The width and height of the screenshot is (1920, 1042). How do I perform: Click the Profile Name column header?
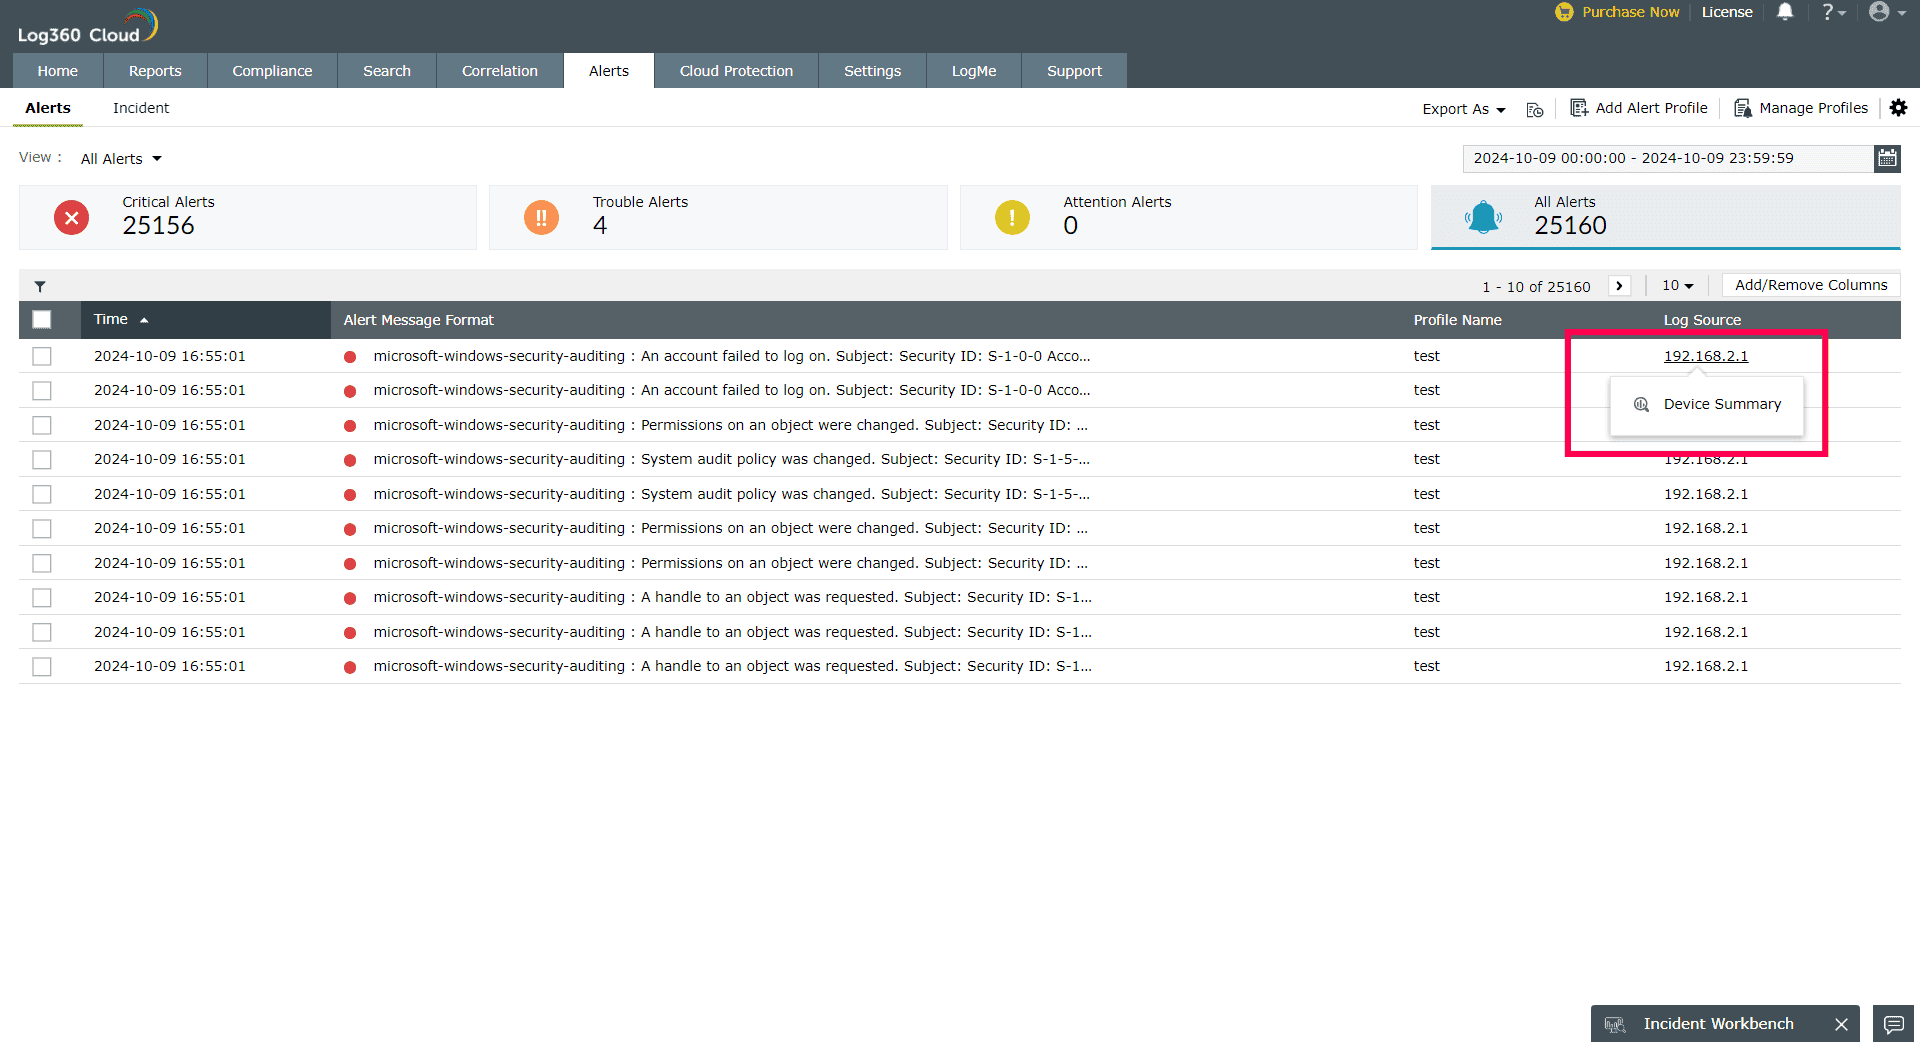coord(1457,320)
